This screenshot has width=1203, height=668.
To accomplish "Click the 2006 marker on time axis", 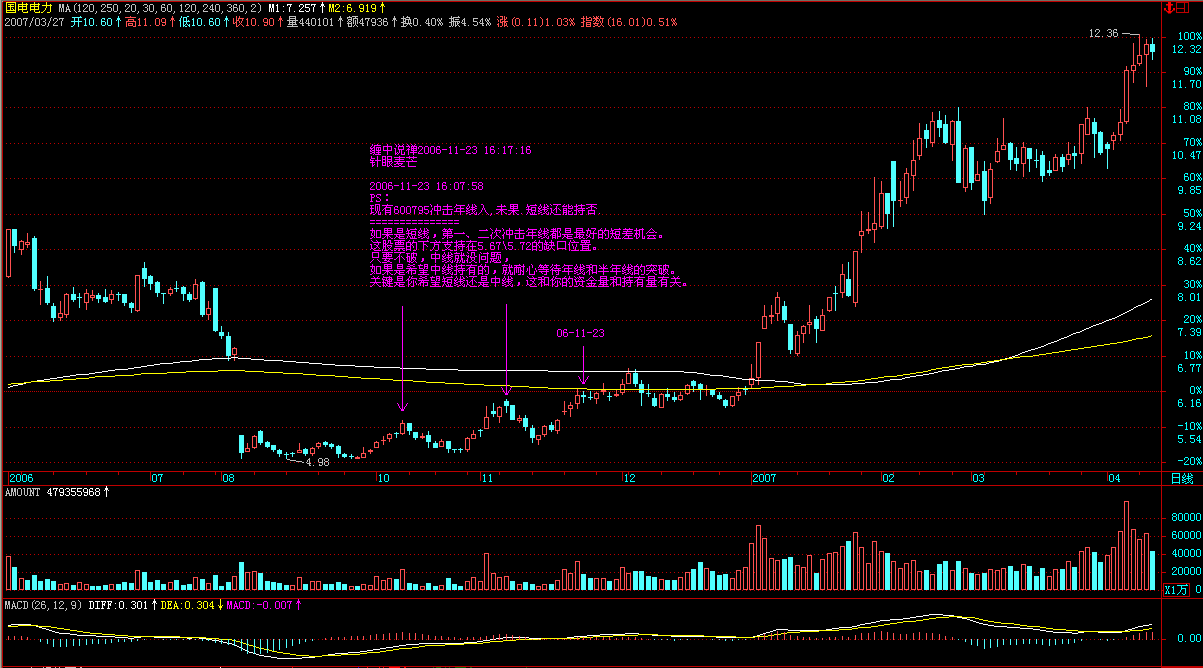I will (x=20, y=479).
